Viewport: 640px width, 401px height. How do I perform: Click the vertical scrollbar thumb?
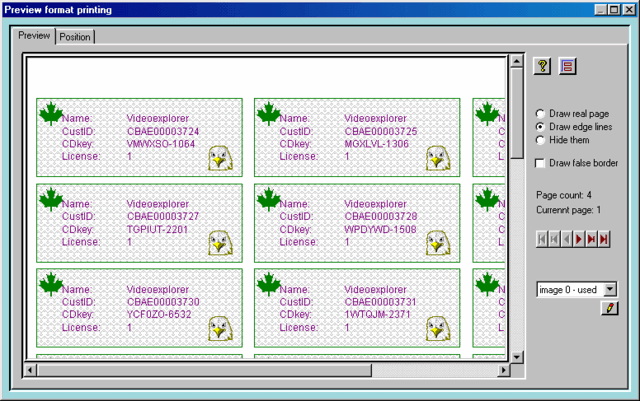pos(517,114)
